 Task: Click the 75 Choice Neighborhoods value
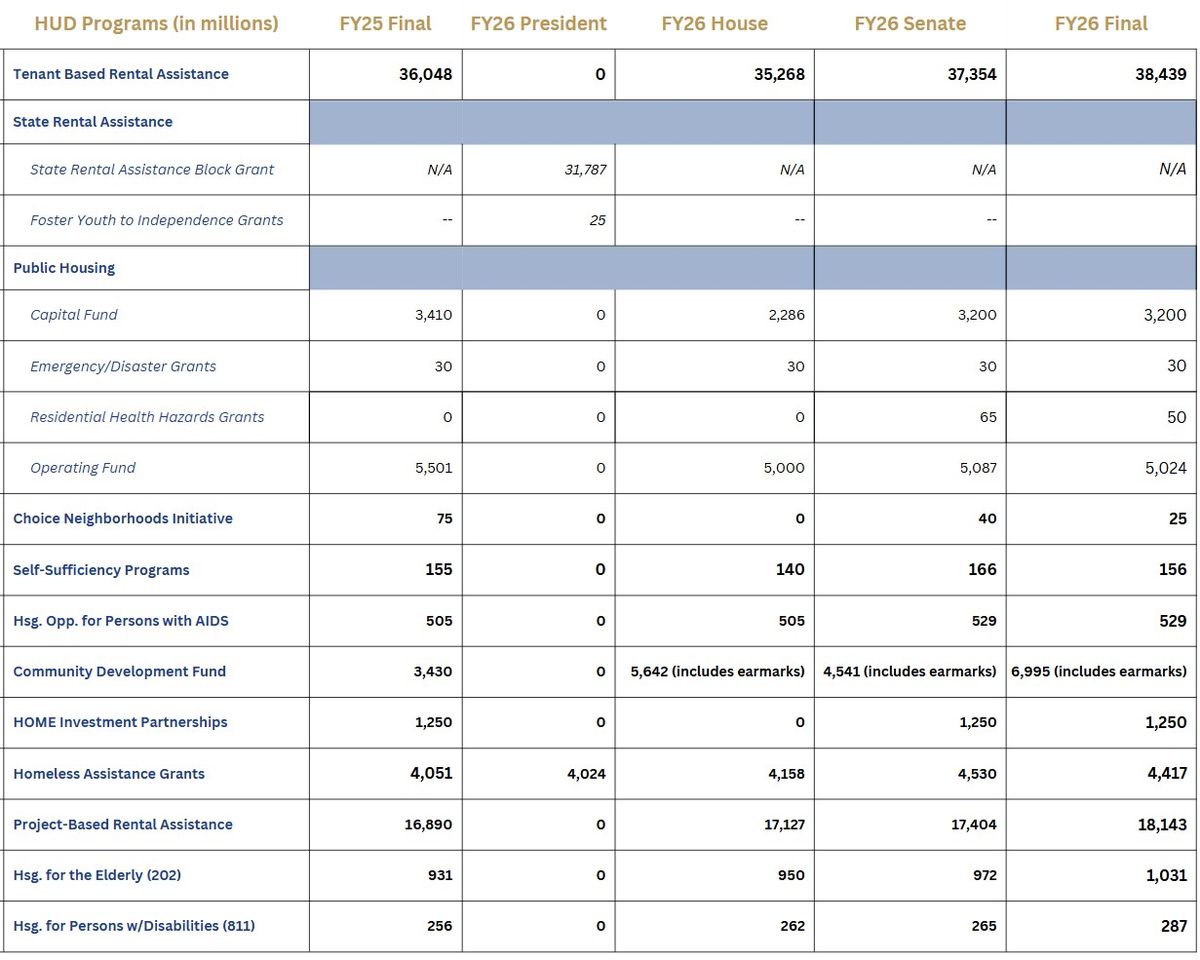coord(444,519)
